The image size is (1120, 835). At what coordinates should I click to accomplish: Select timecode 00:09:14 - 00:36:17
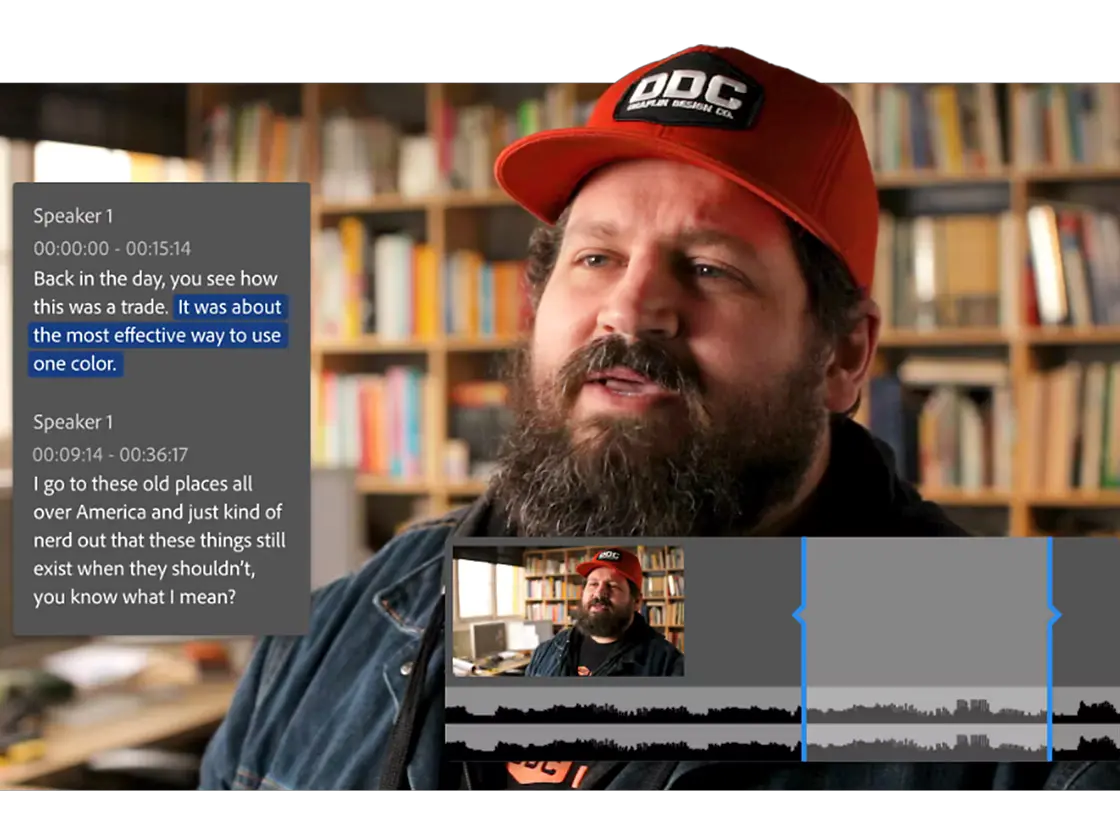pyautogui.click(x=111, y=454)
